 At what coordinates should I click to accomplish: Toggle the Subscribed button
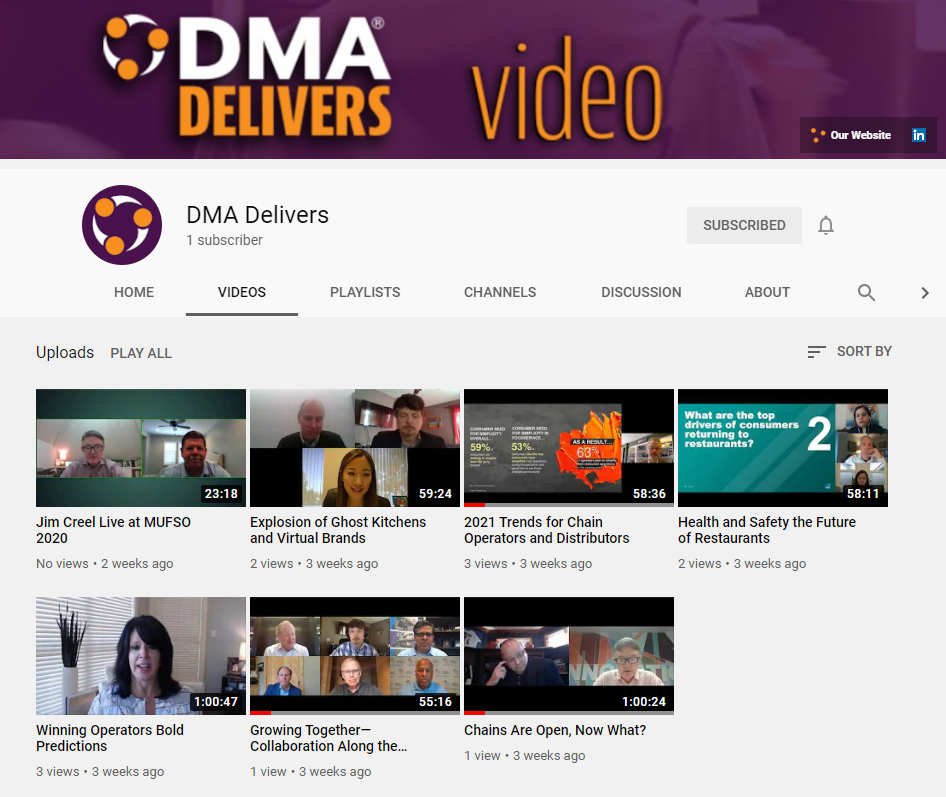click(744, 225)
